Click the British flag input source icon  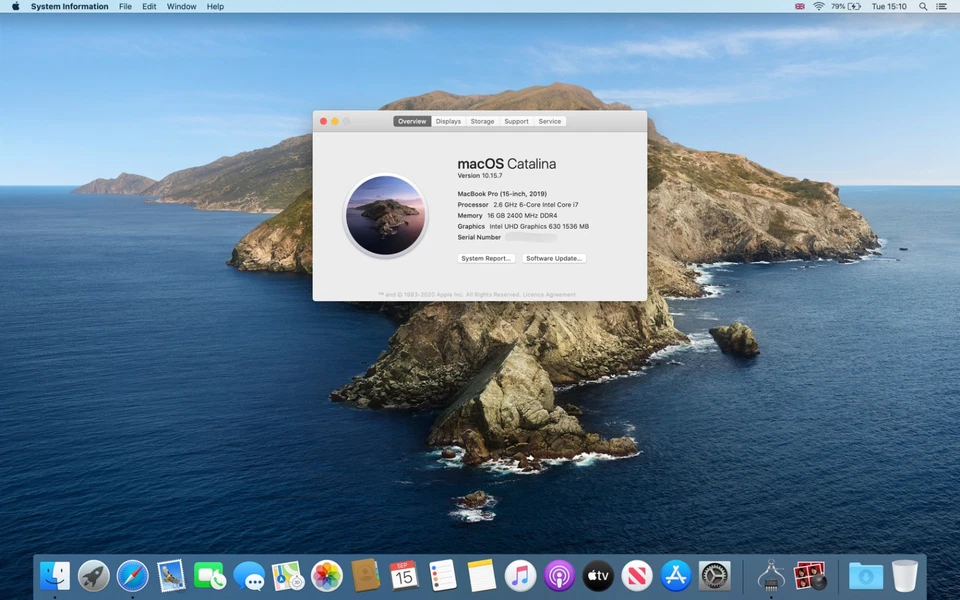800,6
